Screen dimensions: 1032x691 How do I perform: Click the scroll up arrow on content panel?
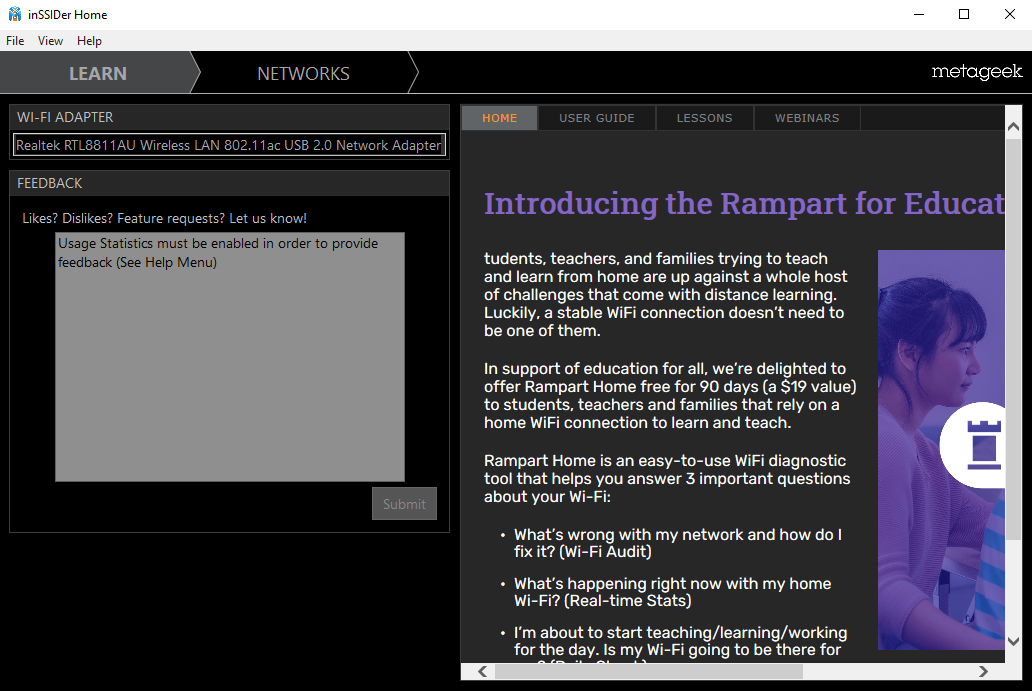[1013, 128]
